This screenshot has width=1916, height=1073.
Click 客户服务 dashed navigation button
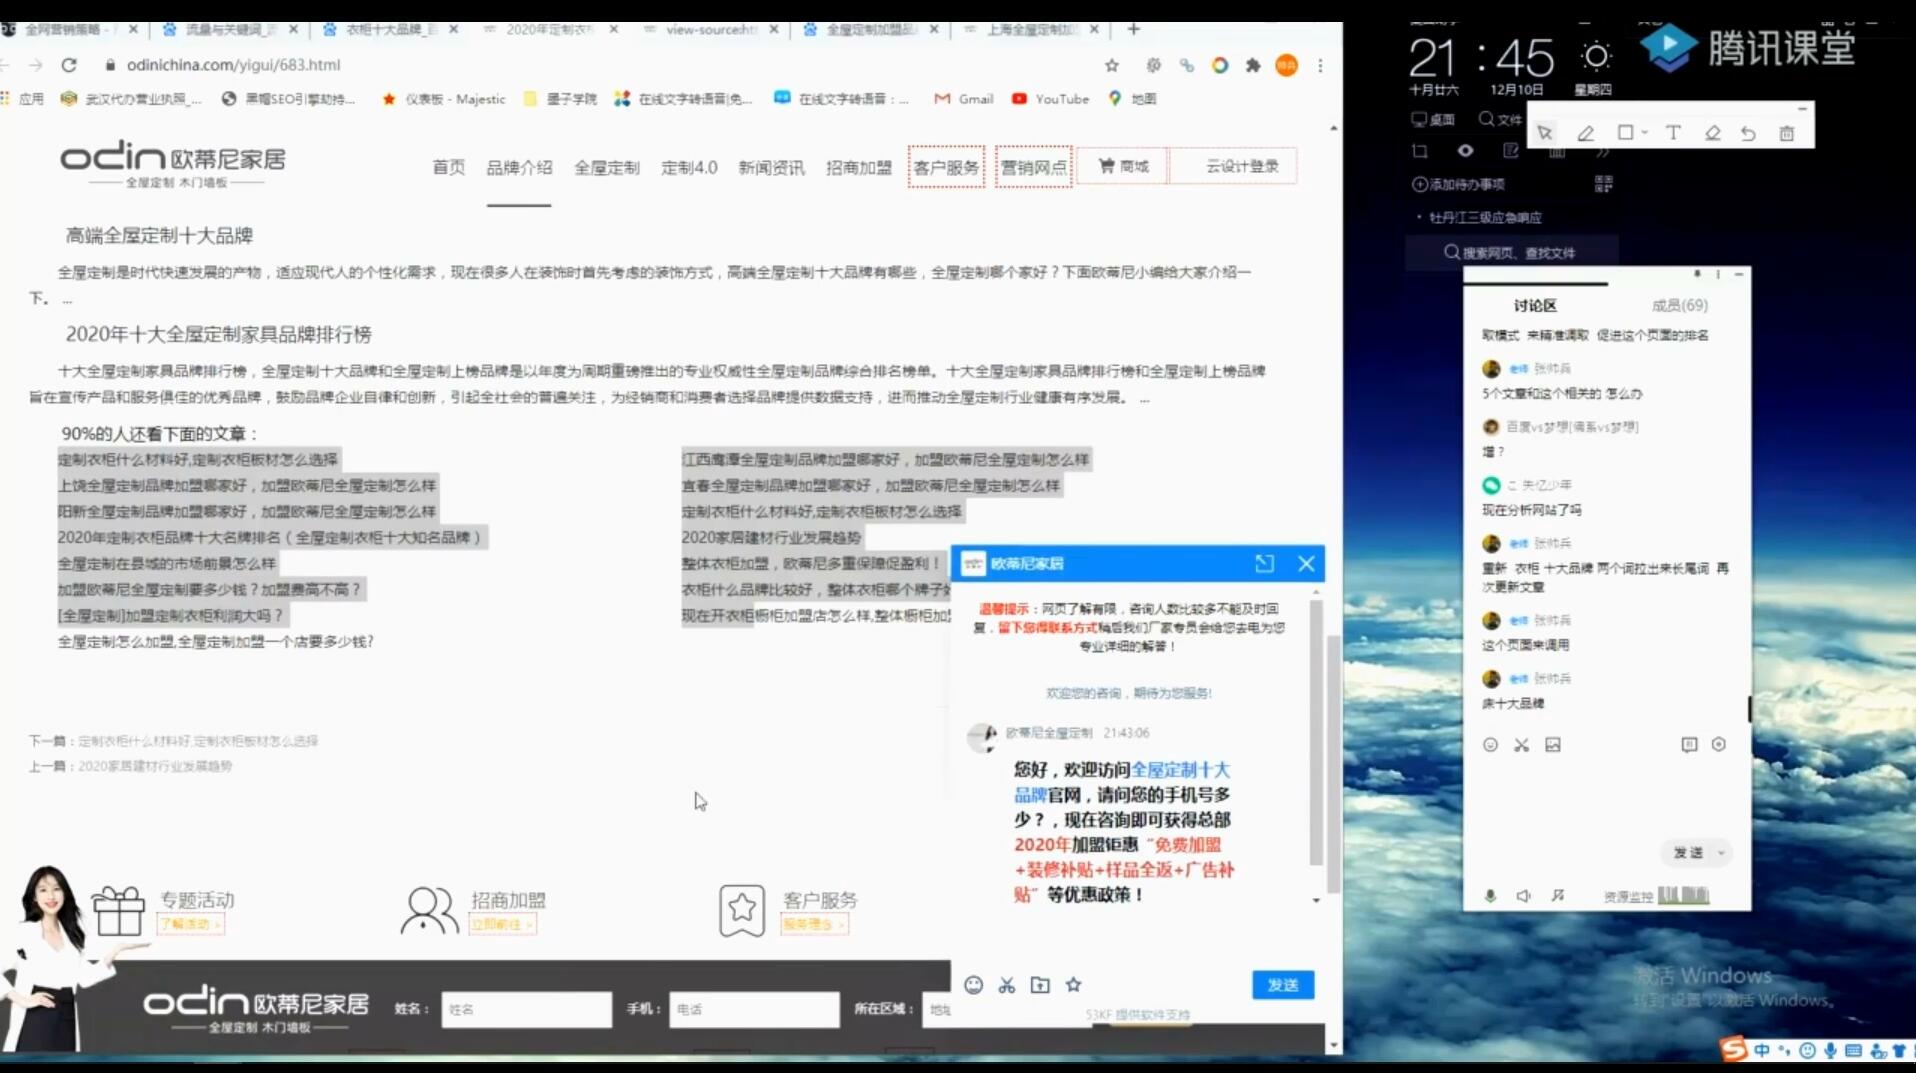tap(946, 167)
